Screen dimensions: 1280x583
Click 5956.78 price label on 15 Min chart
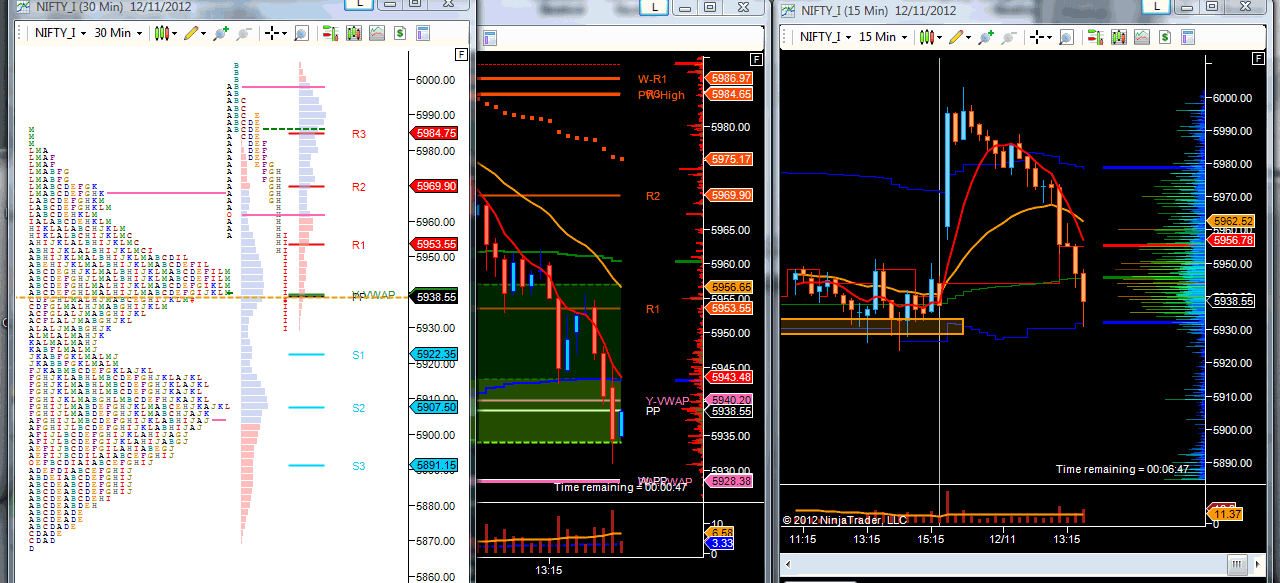click(x=1231, y=240)
